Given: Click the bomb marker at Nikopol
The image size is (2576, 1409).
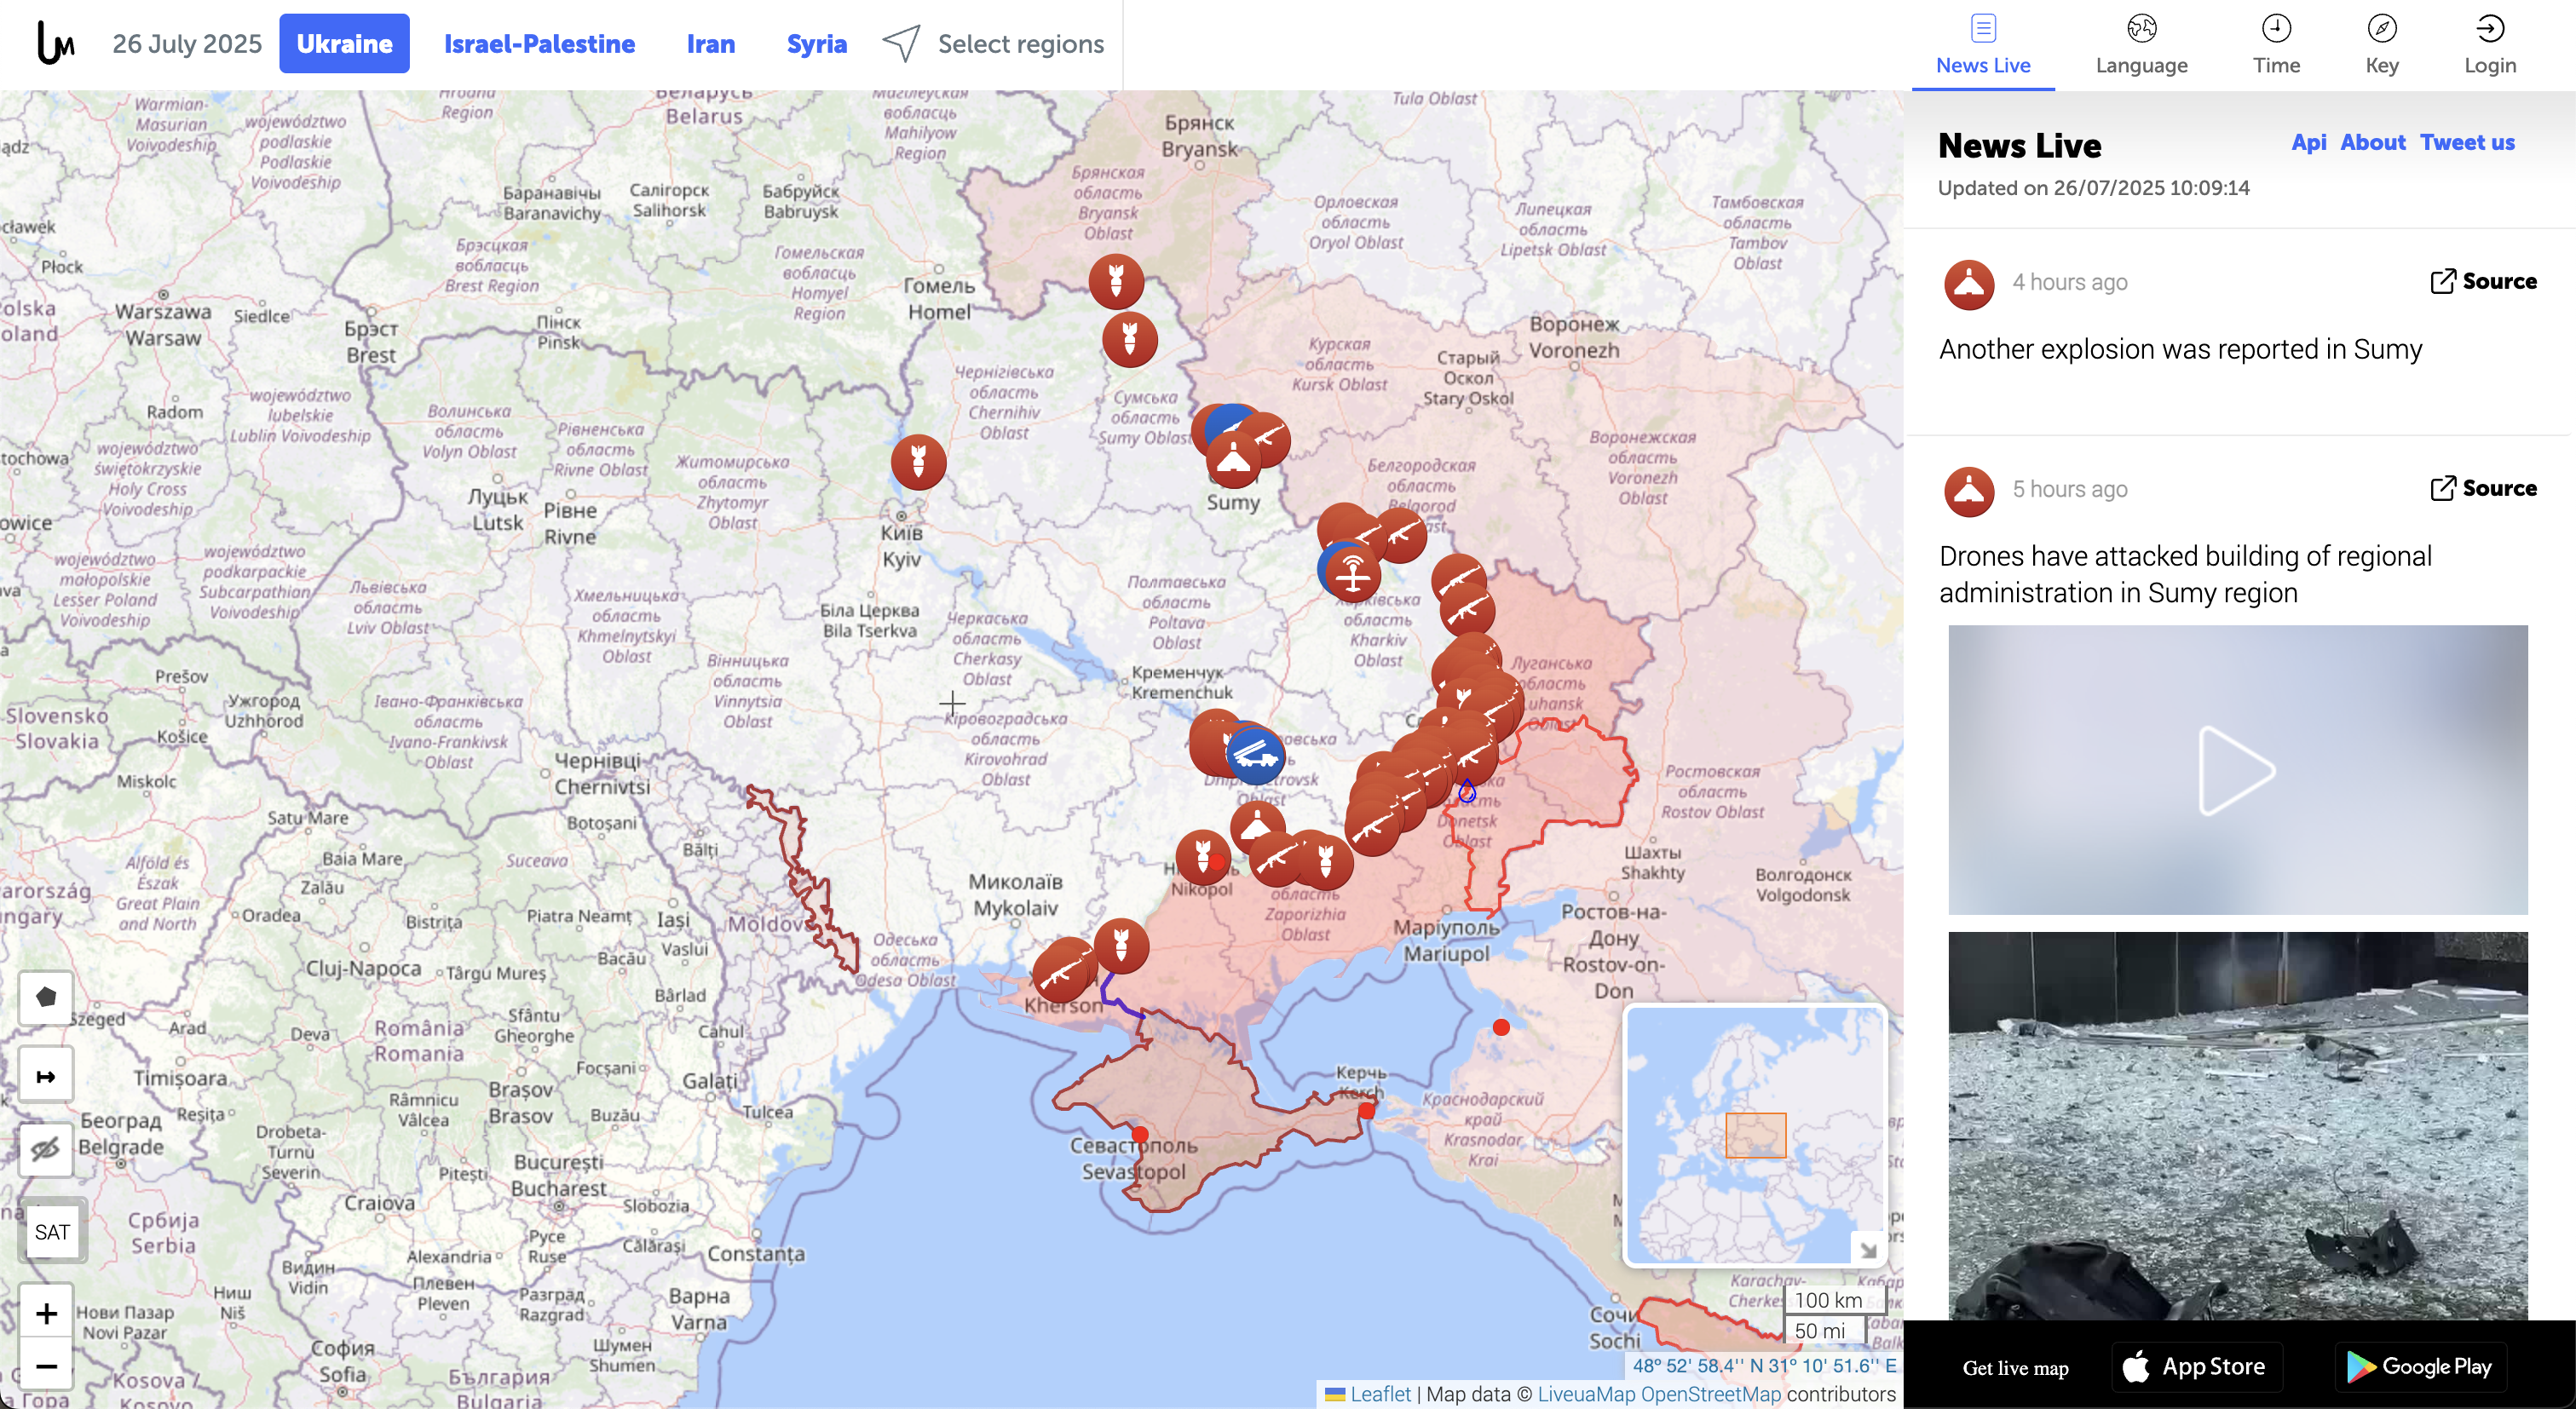Looking at the screenshot, I should click(1202, 857).
